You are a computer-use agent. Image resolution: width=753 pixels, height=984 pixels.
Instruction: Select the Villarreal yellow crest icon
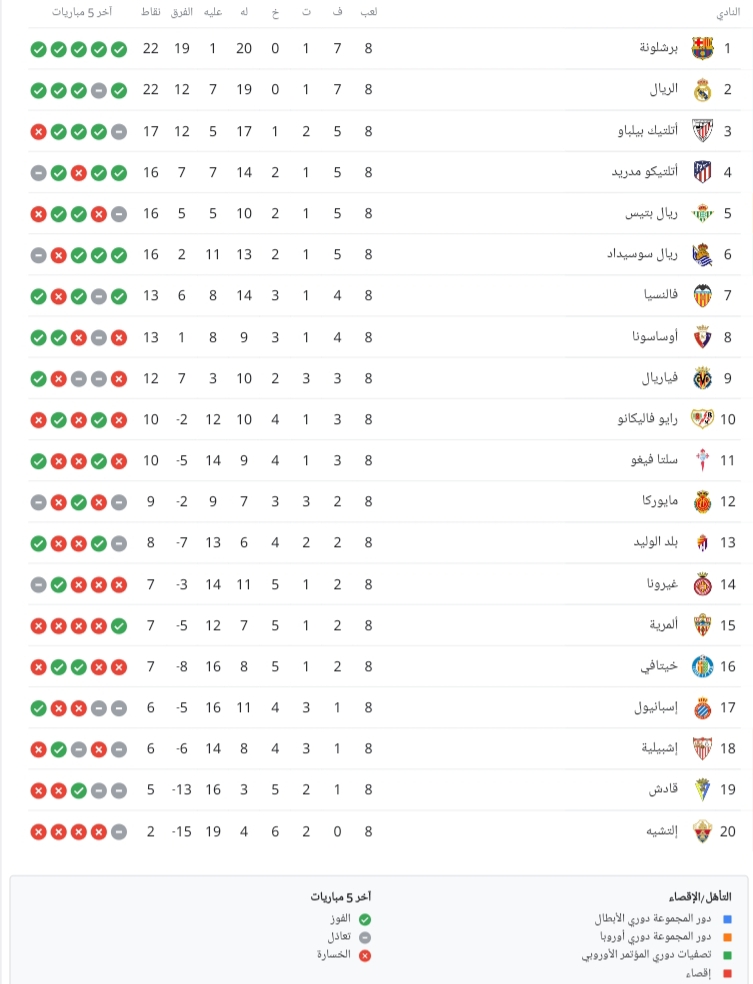coord(702,378)
